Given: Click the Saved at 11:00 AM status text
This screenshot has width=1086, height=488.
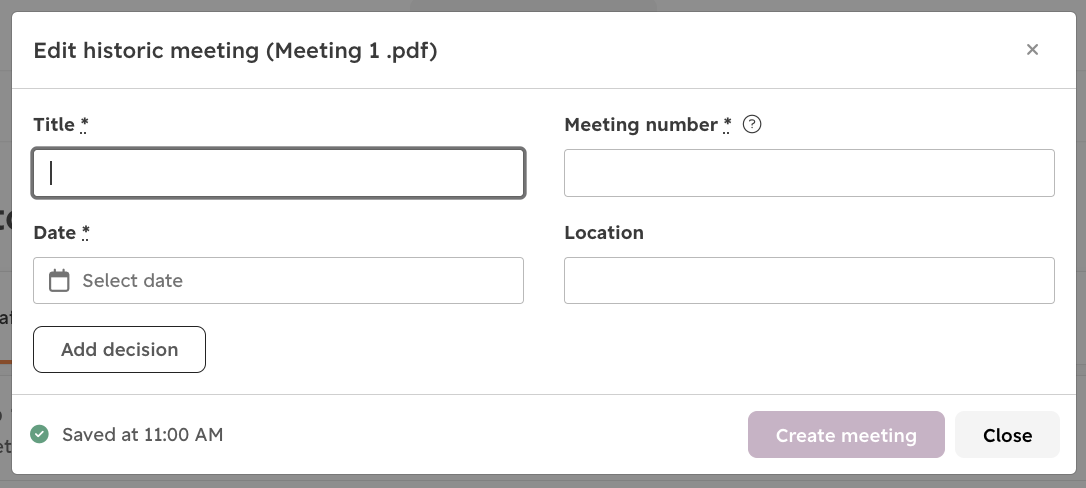Looking at the screenshot, I should (x=143, y=435).
